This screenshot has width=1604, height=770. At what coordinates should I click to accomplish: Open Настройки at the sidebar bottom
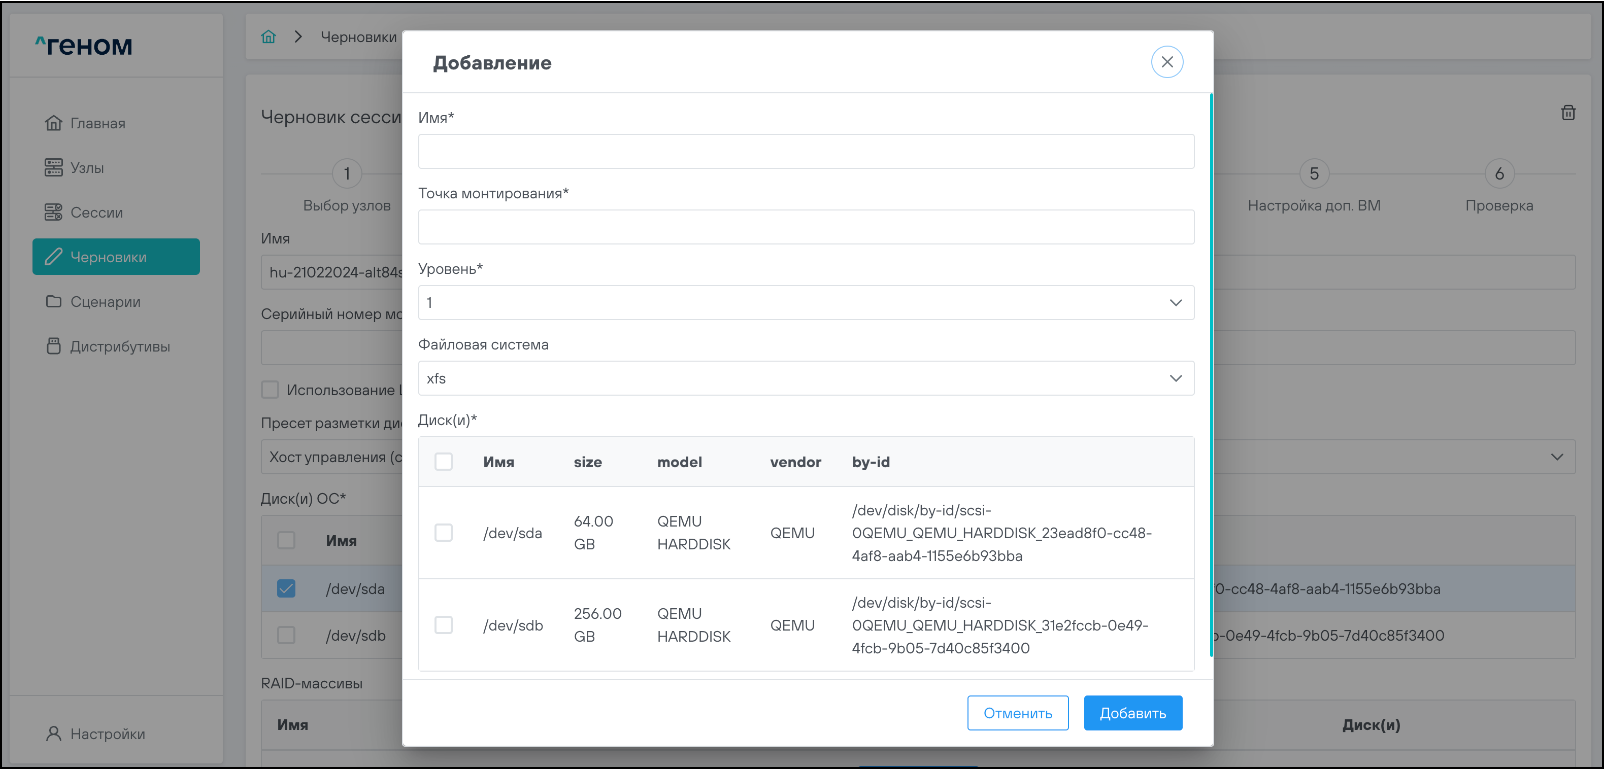(107, 734)
